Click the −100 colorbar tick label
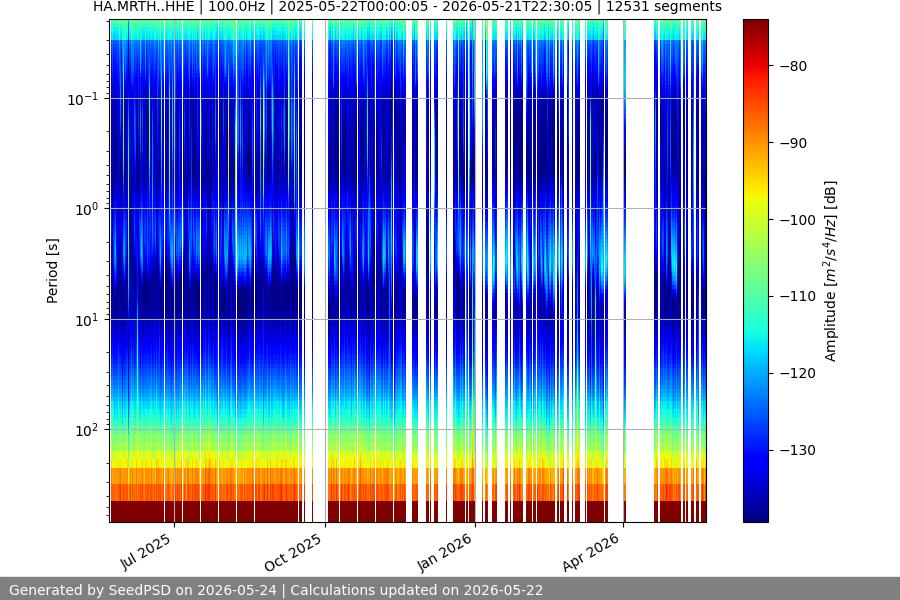This screenshot has width=900, height=600. tap(798, 220)
